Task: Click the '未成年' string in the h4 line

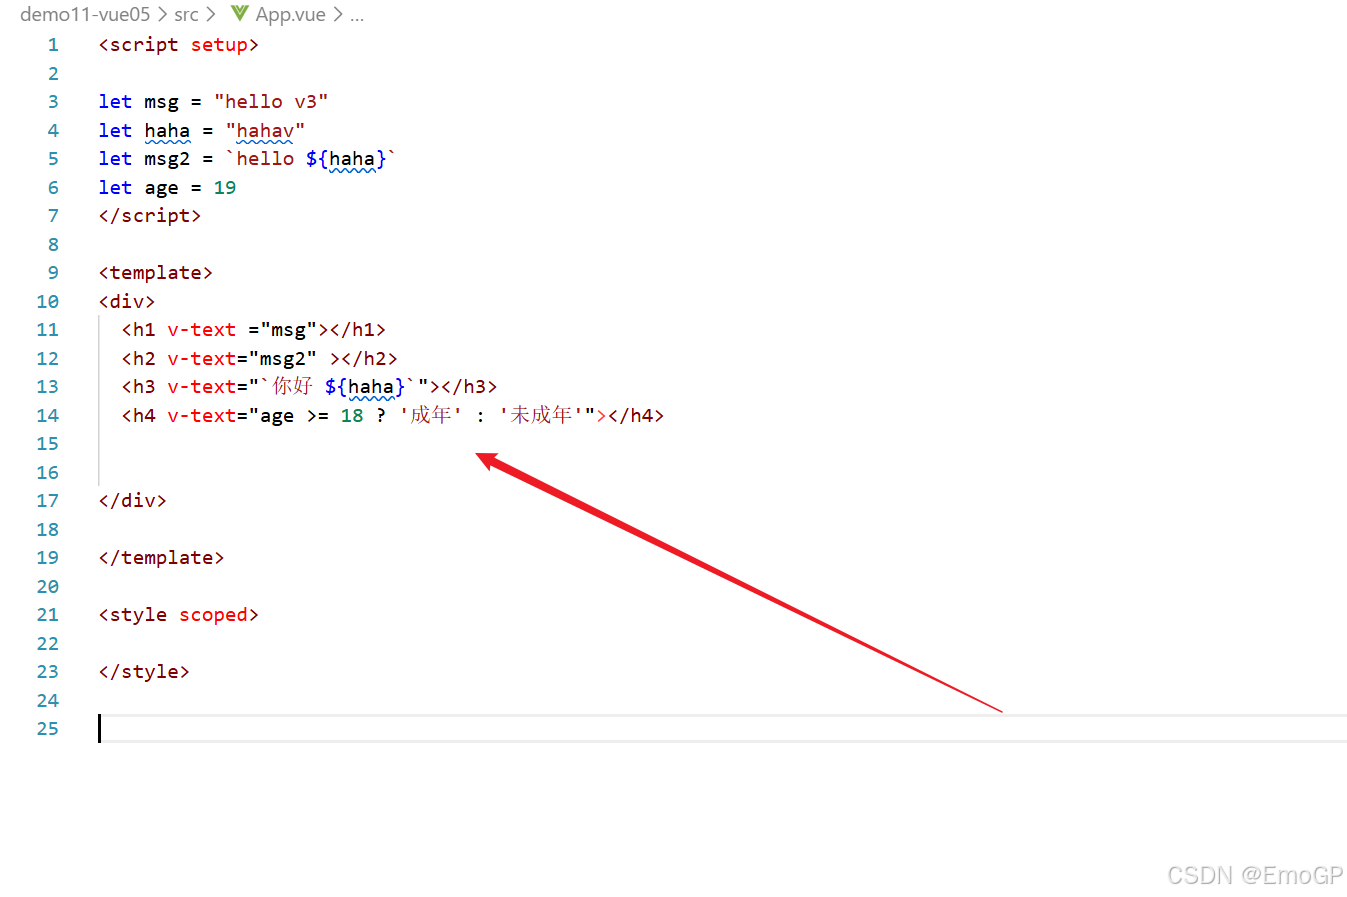Action: tap(541, 415)
